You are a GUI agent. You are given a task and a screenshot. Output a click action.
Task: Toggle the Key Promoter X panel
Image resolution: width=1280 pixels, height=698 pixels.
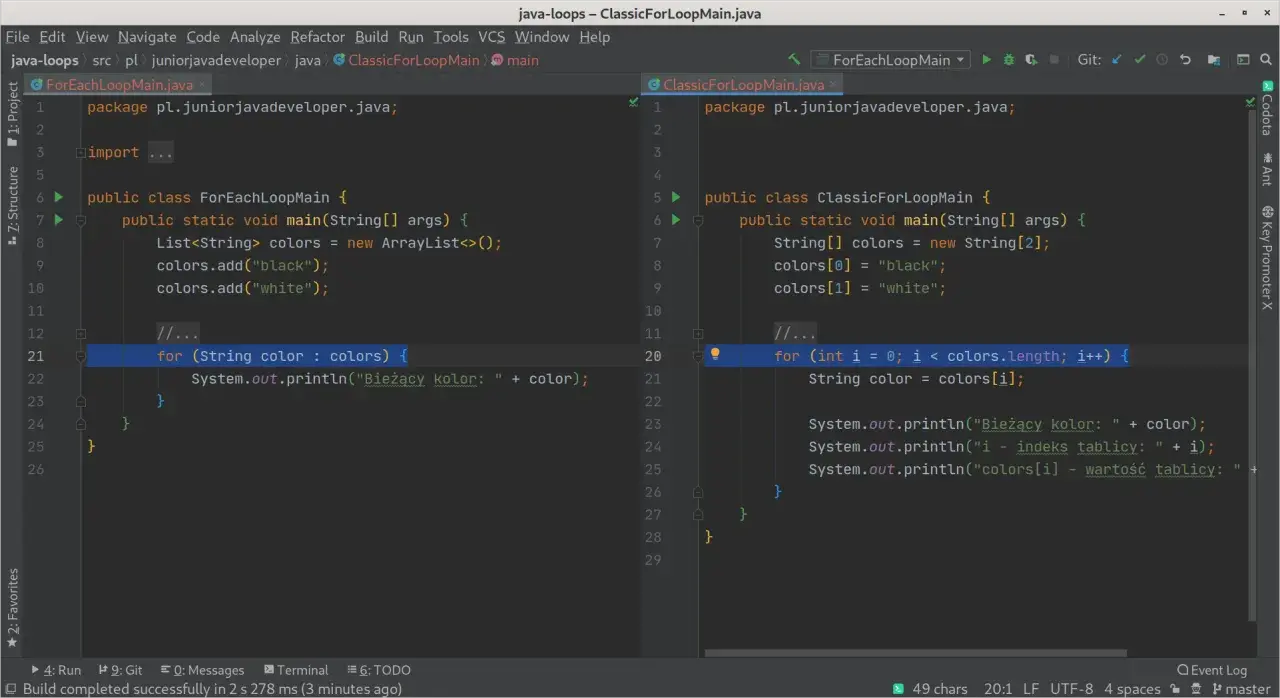click(x=1267, y=258)
